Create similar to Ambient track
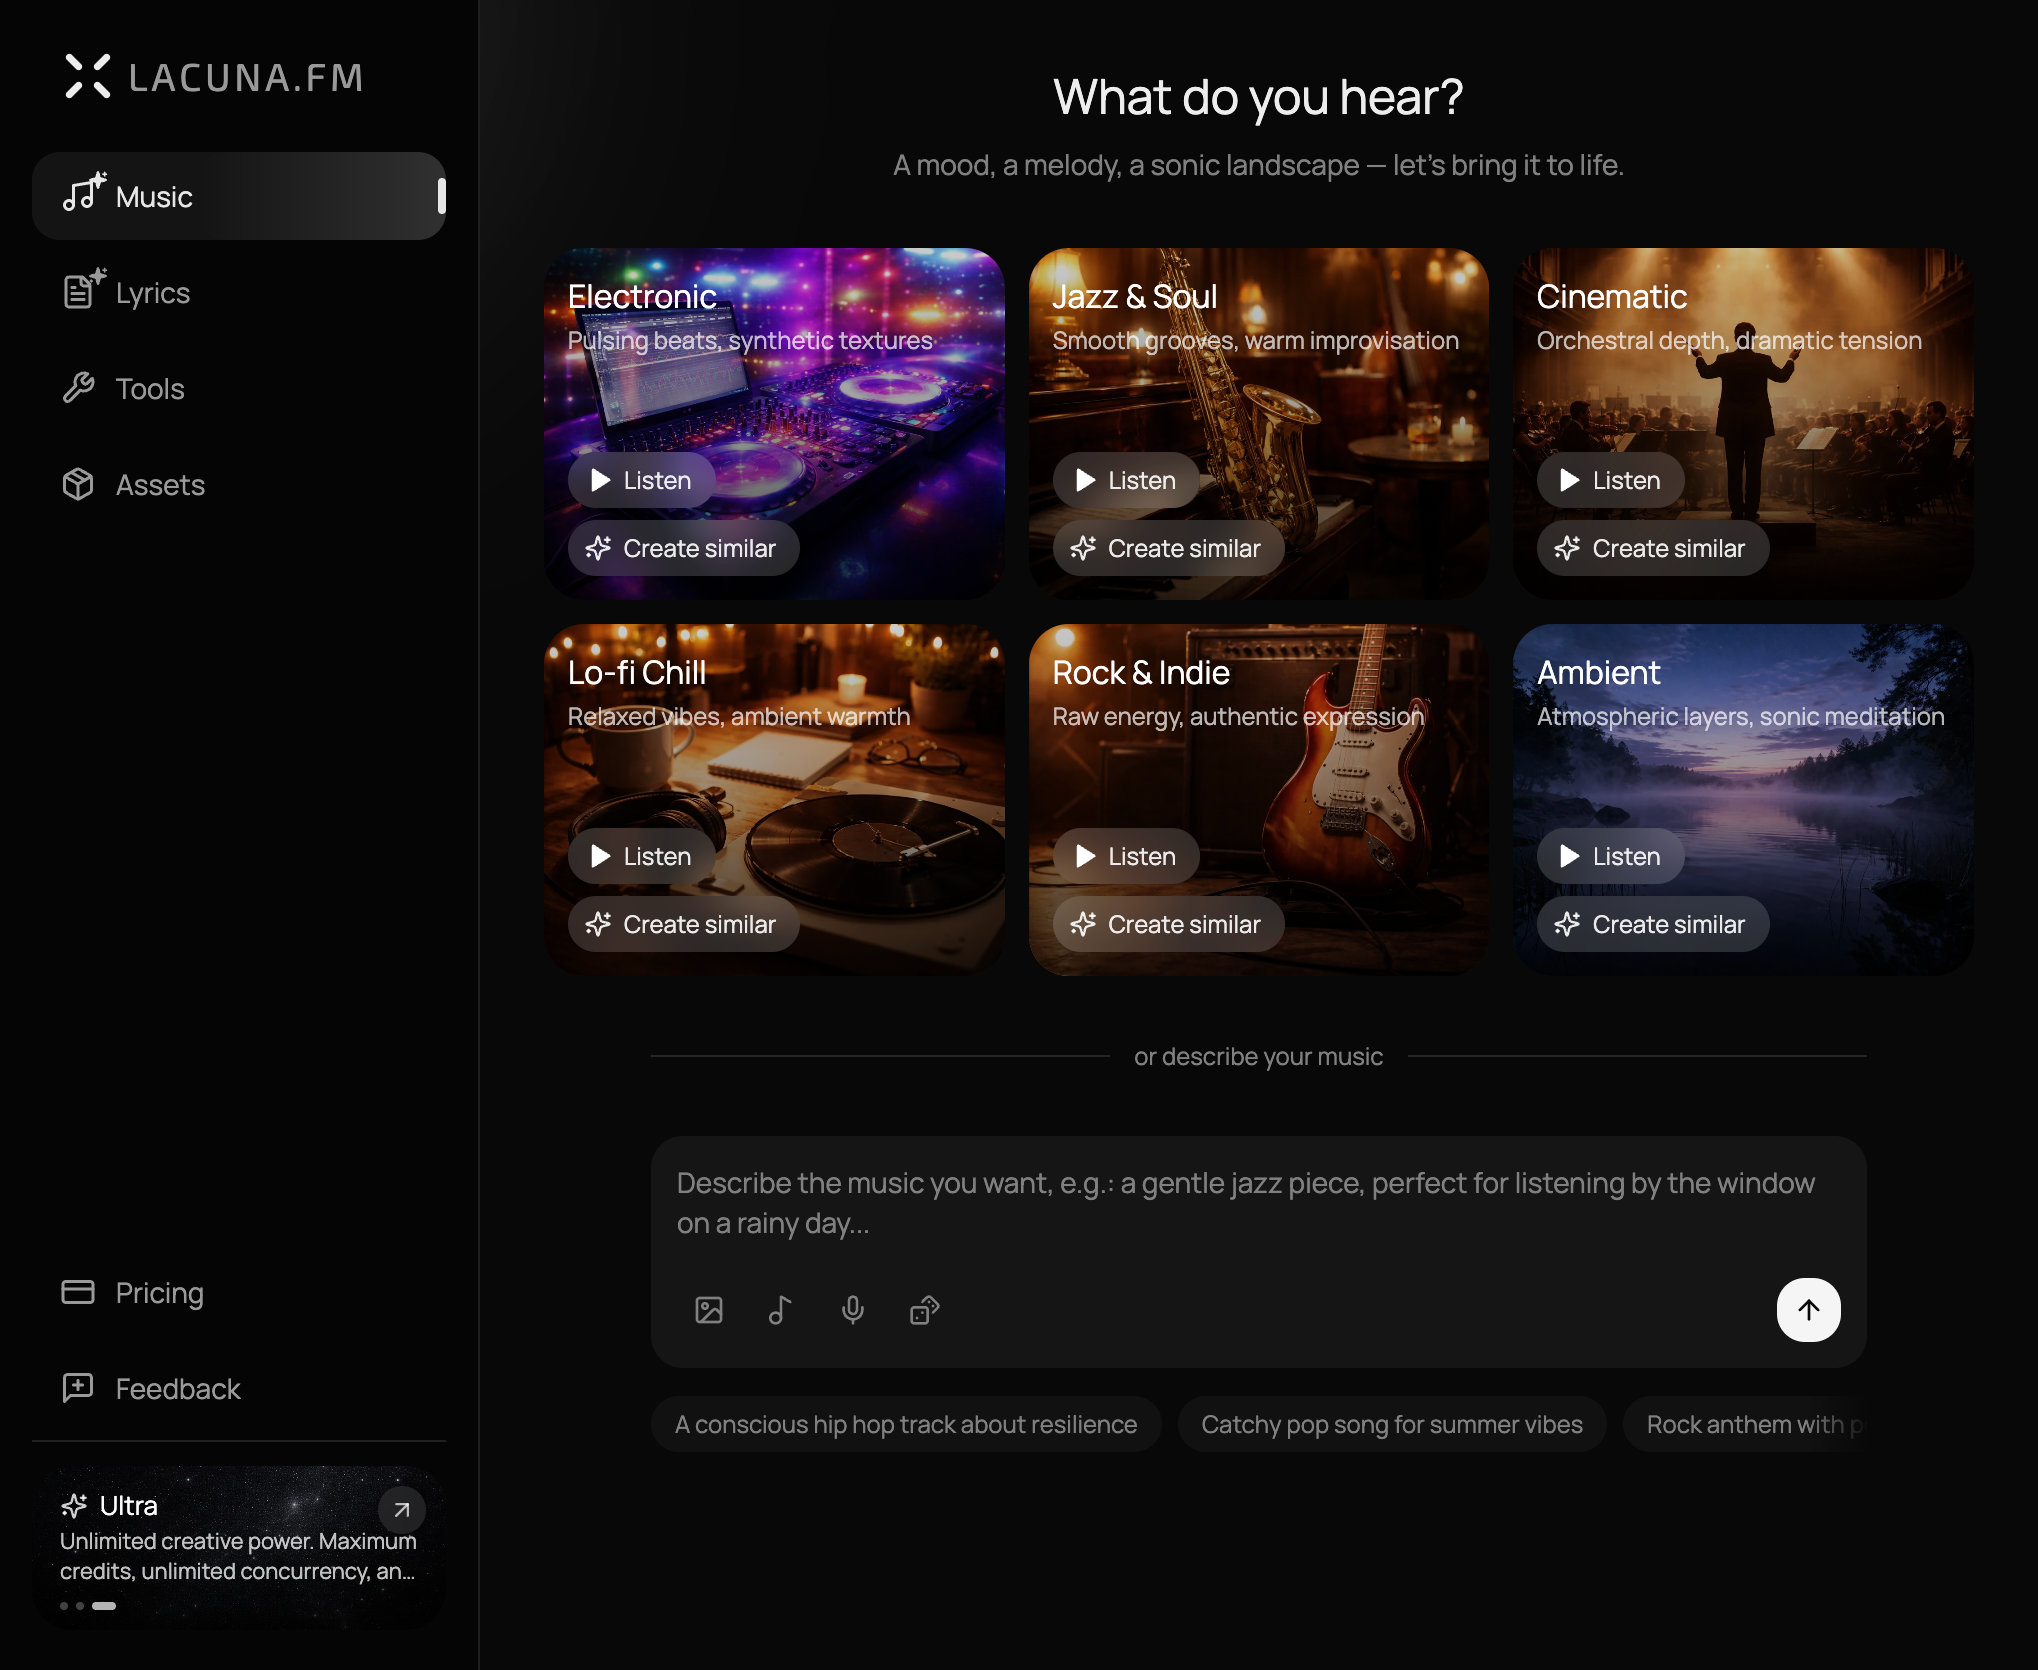The image size is (2038, 1670). [1652, 924]
